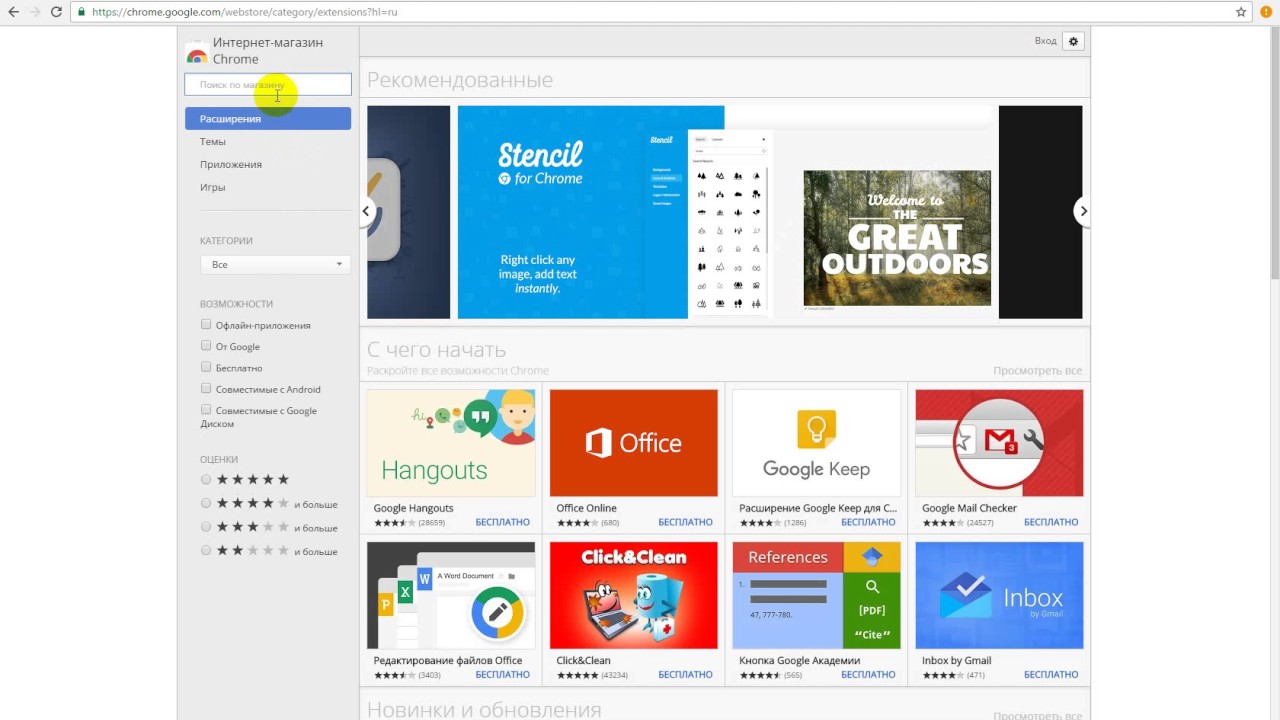The image size is (1280, 720).
Task: Click Просмотреть все for С чего начать
Action: [1037, 371]
